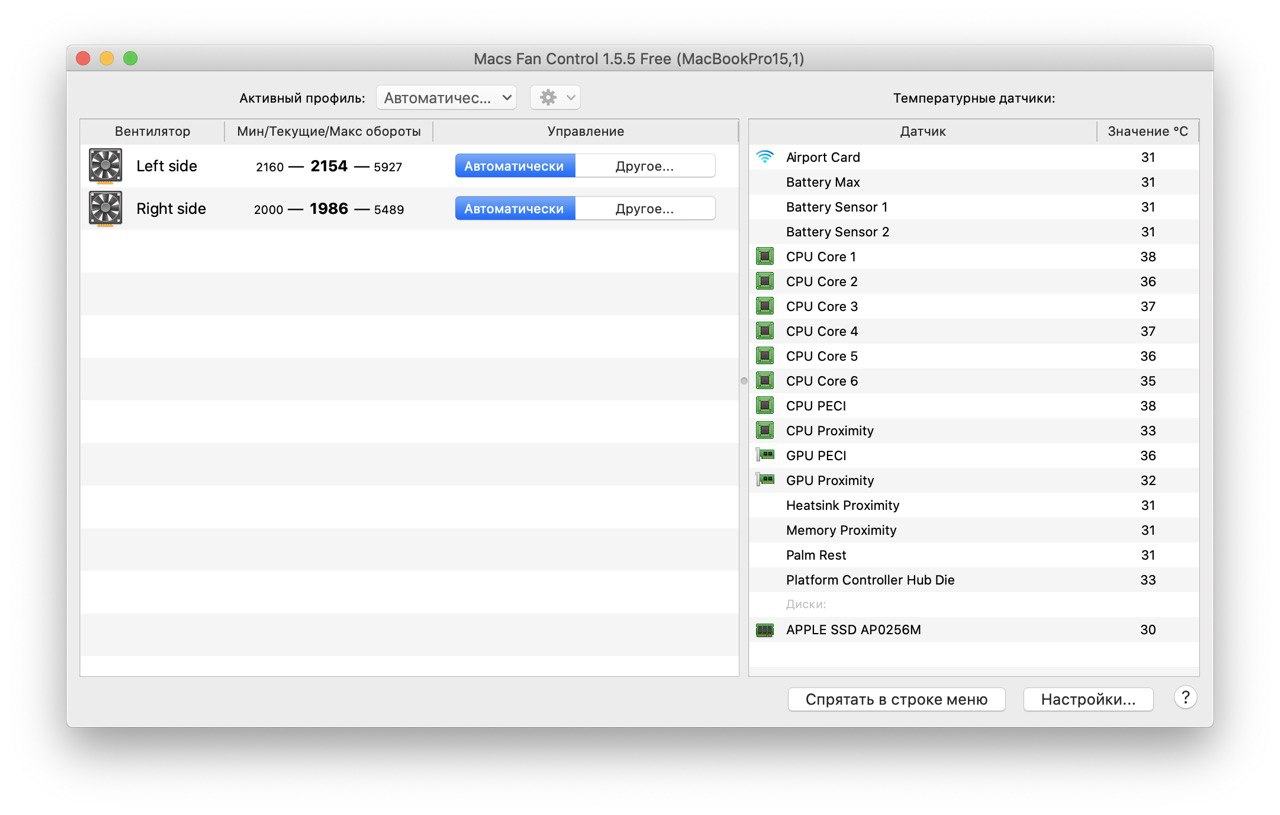
Task: Set Right side fan to Автоматически
Action: coord(515,209)
